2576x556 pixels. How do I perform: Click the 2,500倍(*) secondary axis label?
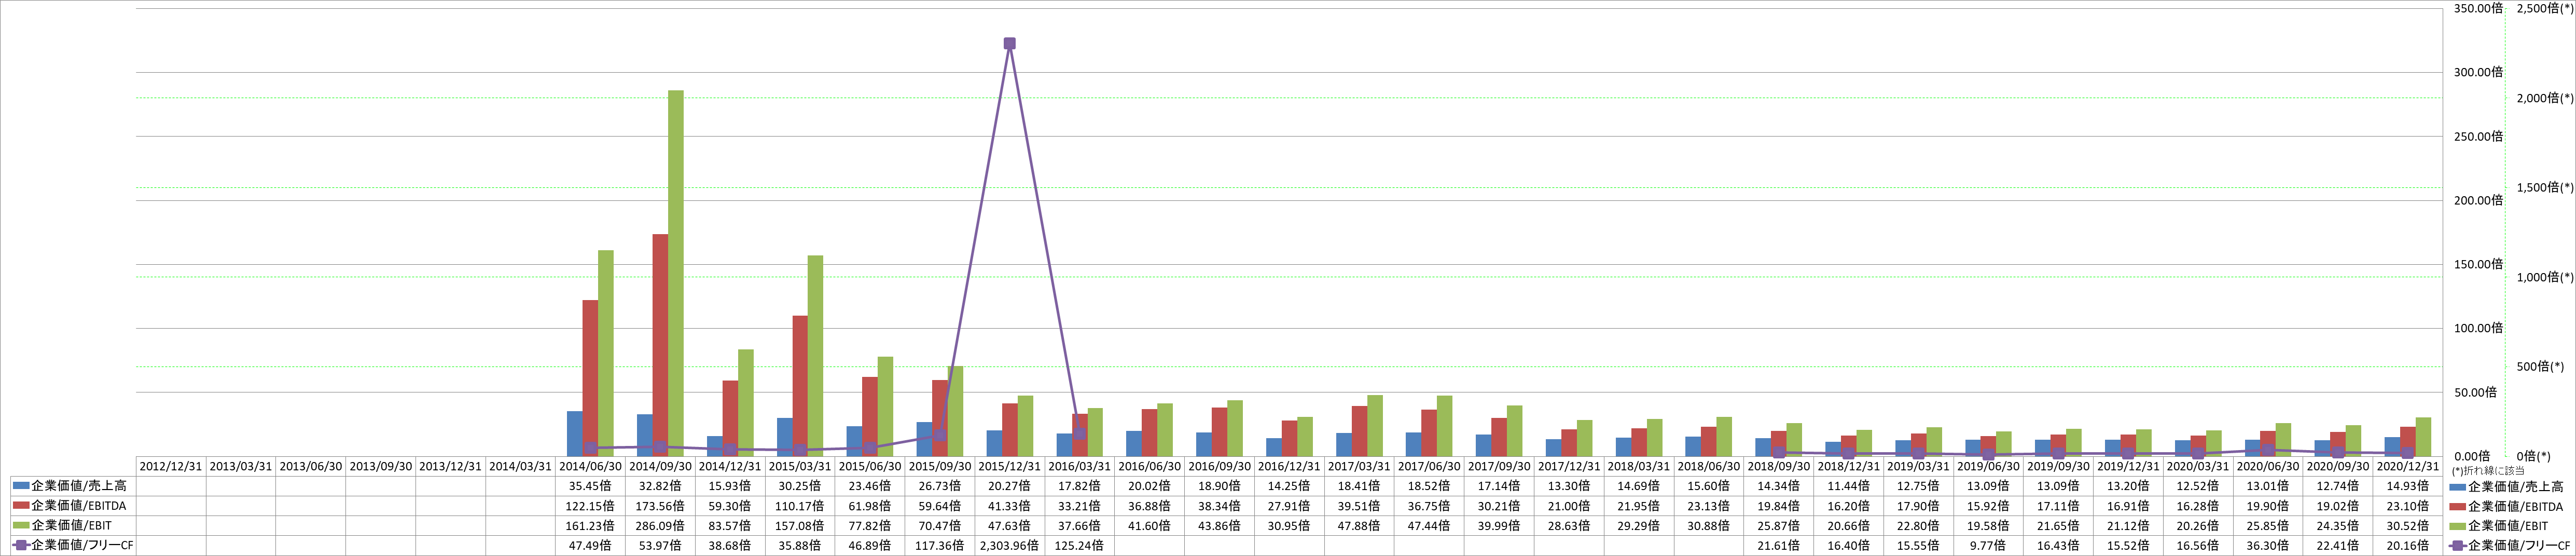(2545, 8)
